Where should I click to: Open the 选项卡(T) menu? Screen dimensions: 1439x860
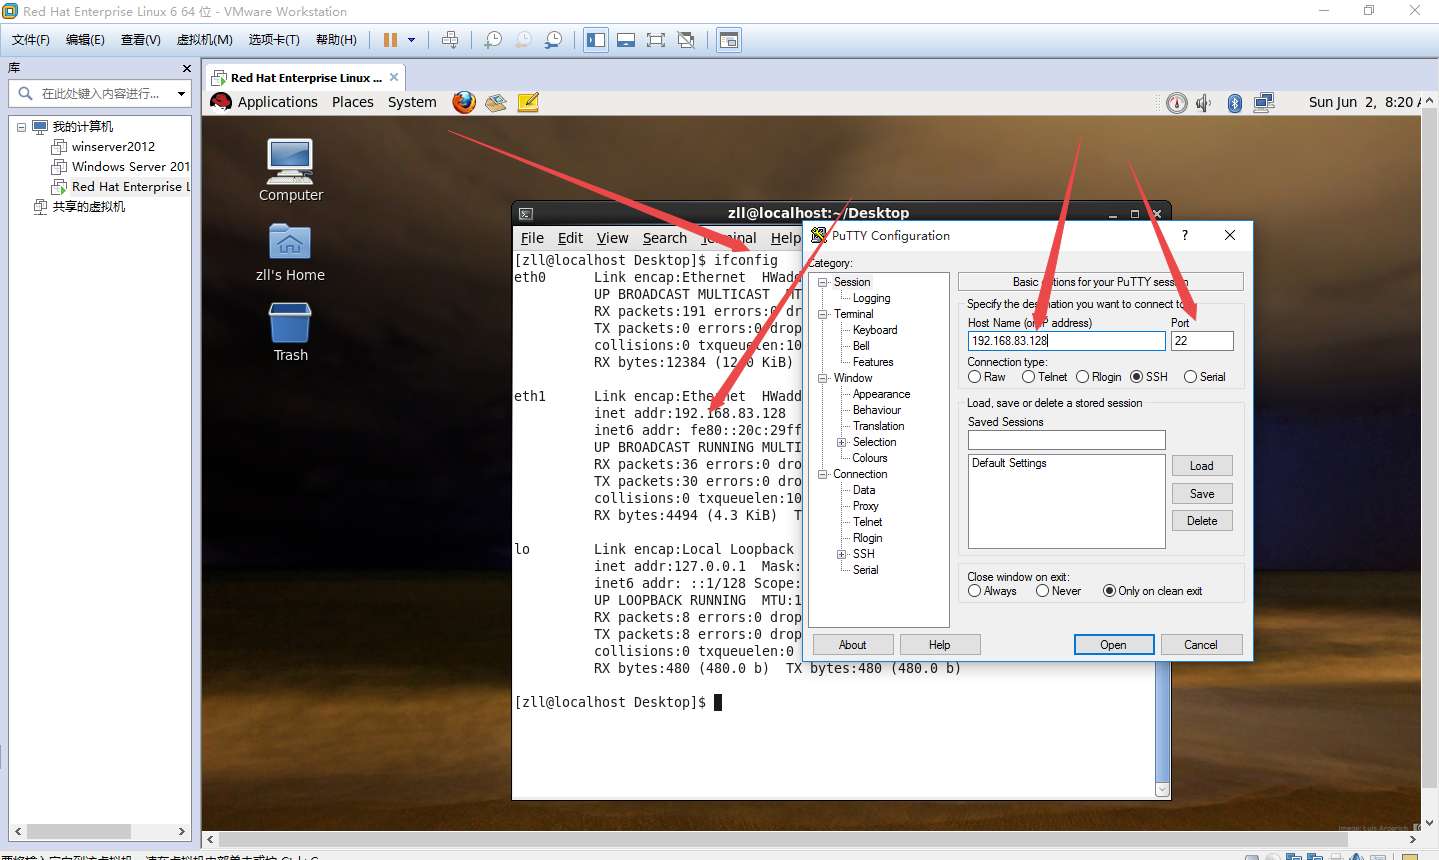274,40
